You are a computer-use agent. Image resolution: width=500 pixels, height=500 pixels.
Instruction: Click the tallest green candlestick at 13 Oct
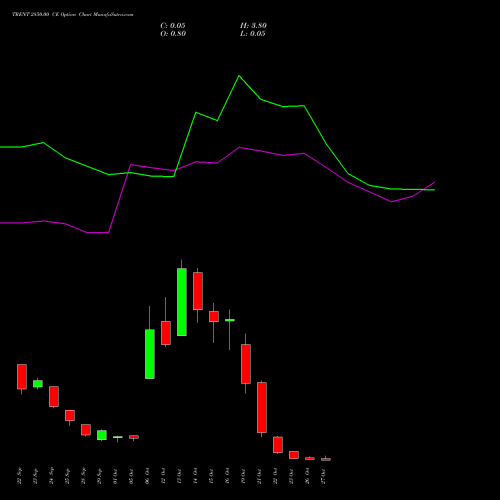click(182, 302)
